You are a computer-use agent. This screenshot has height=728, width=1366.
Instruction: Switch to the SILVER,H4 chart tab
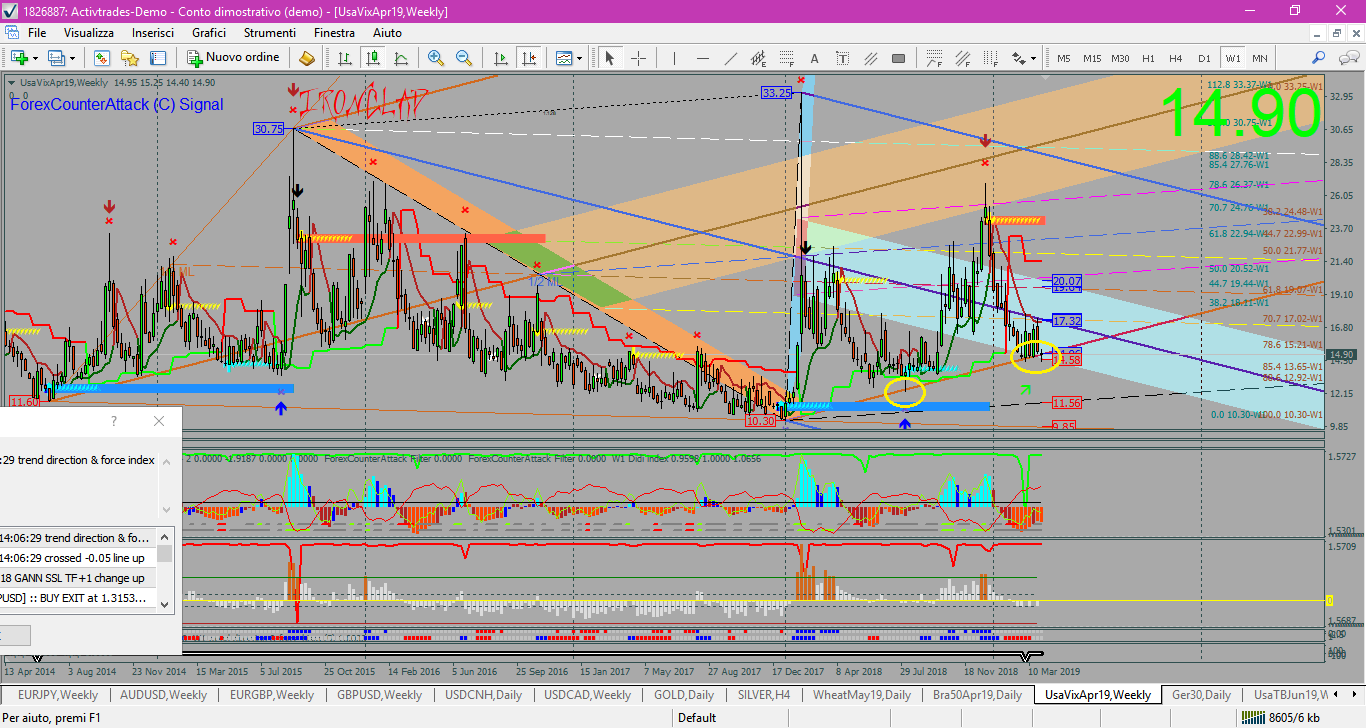point(765,694)
